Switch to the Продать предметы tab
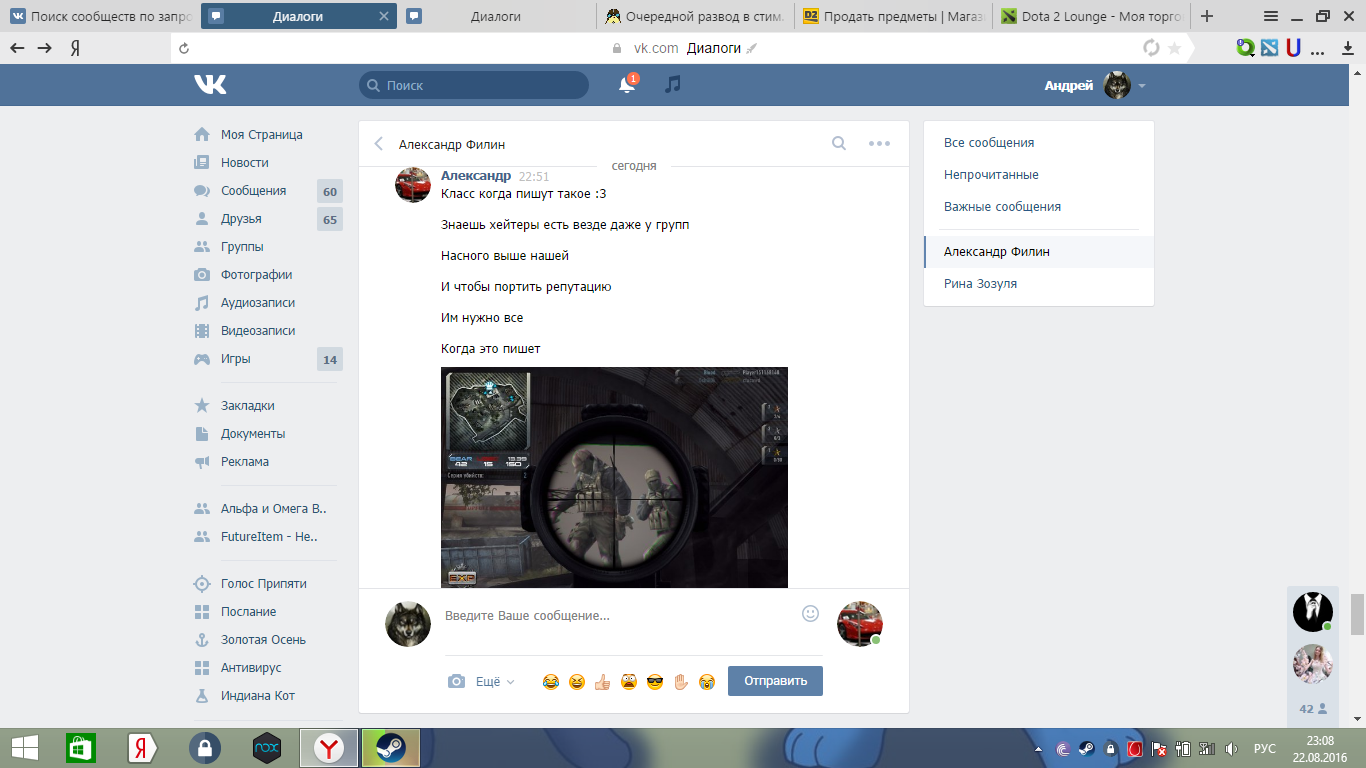1366x768 pixels. [894, 16]
